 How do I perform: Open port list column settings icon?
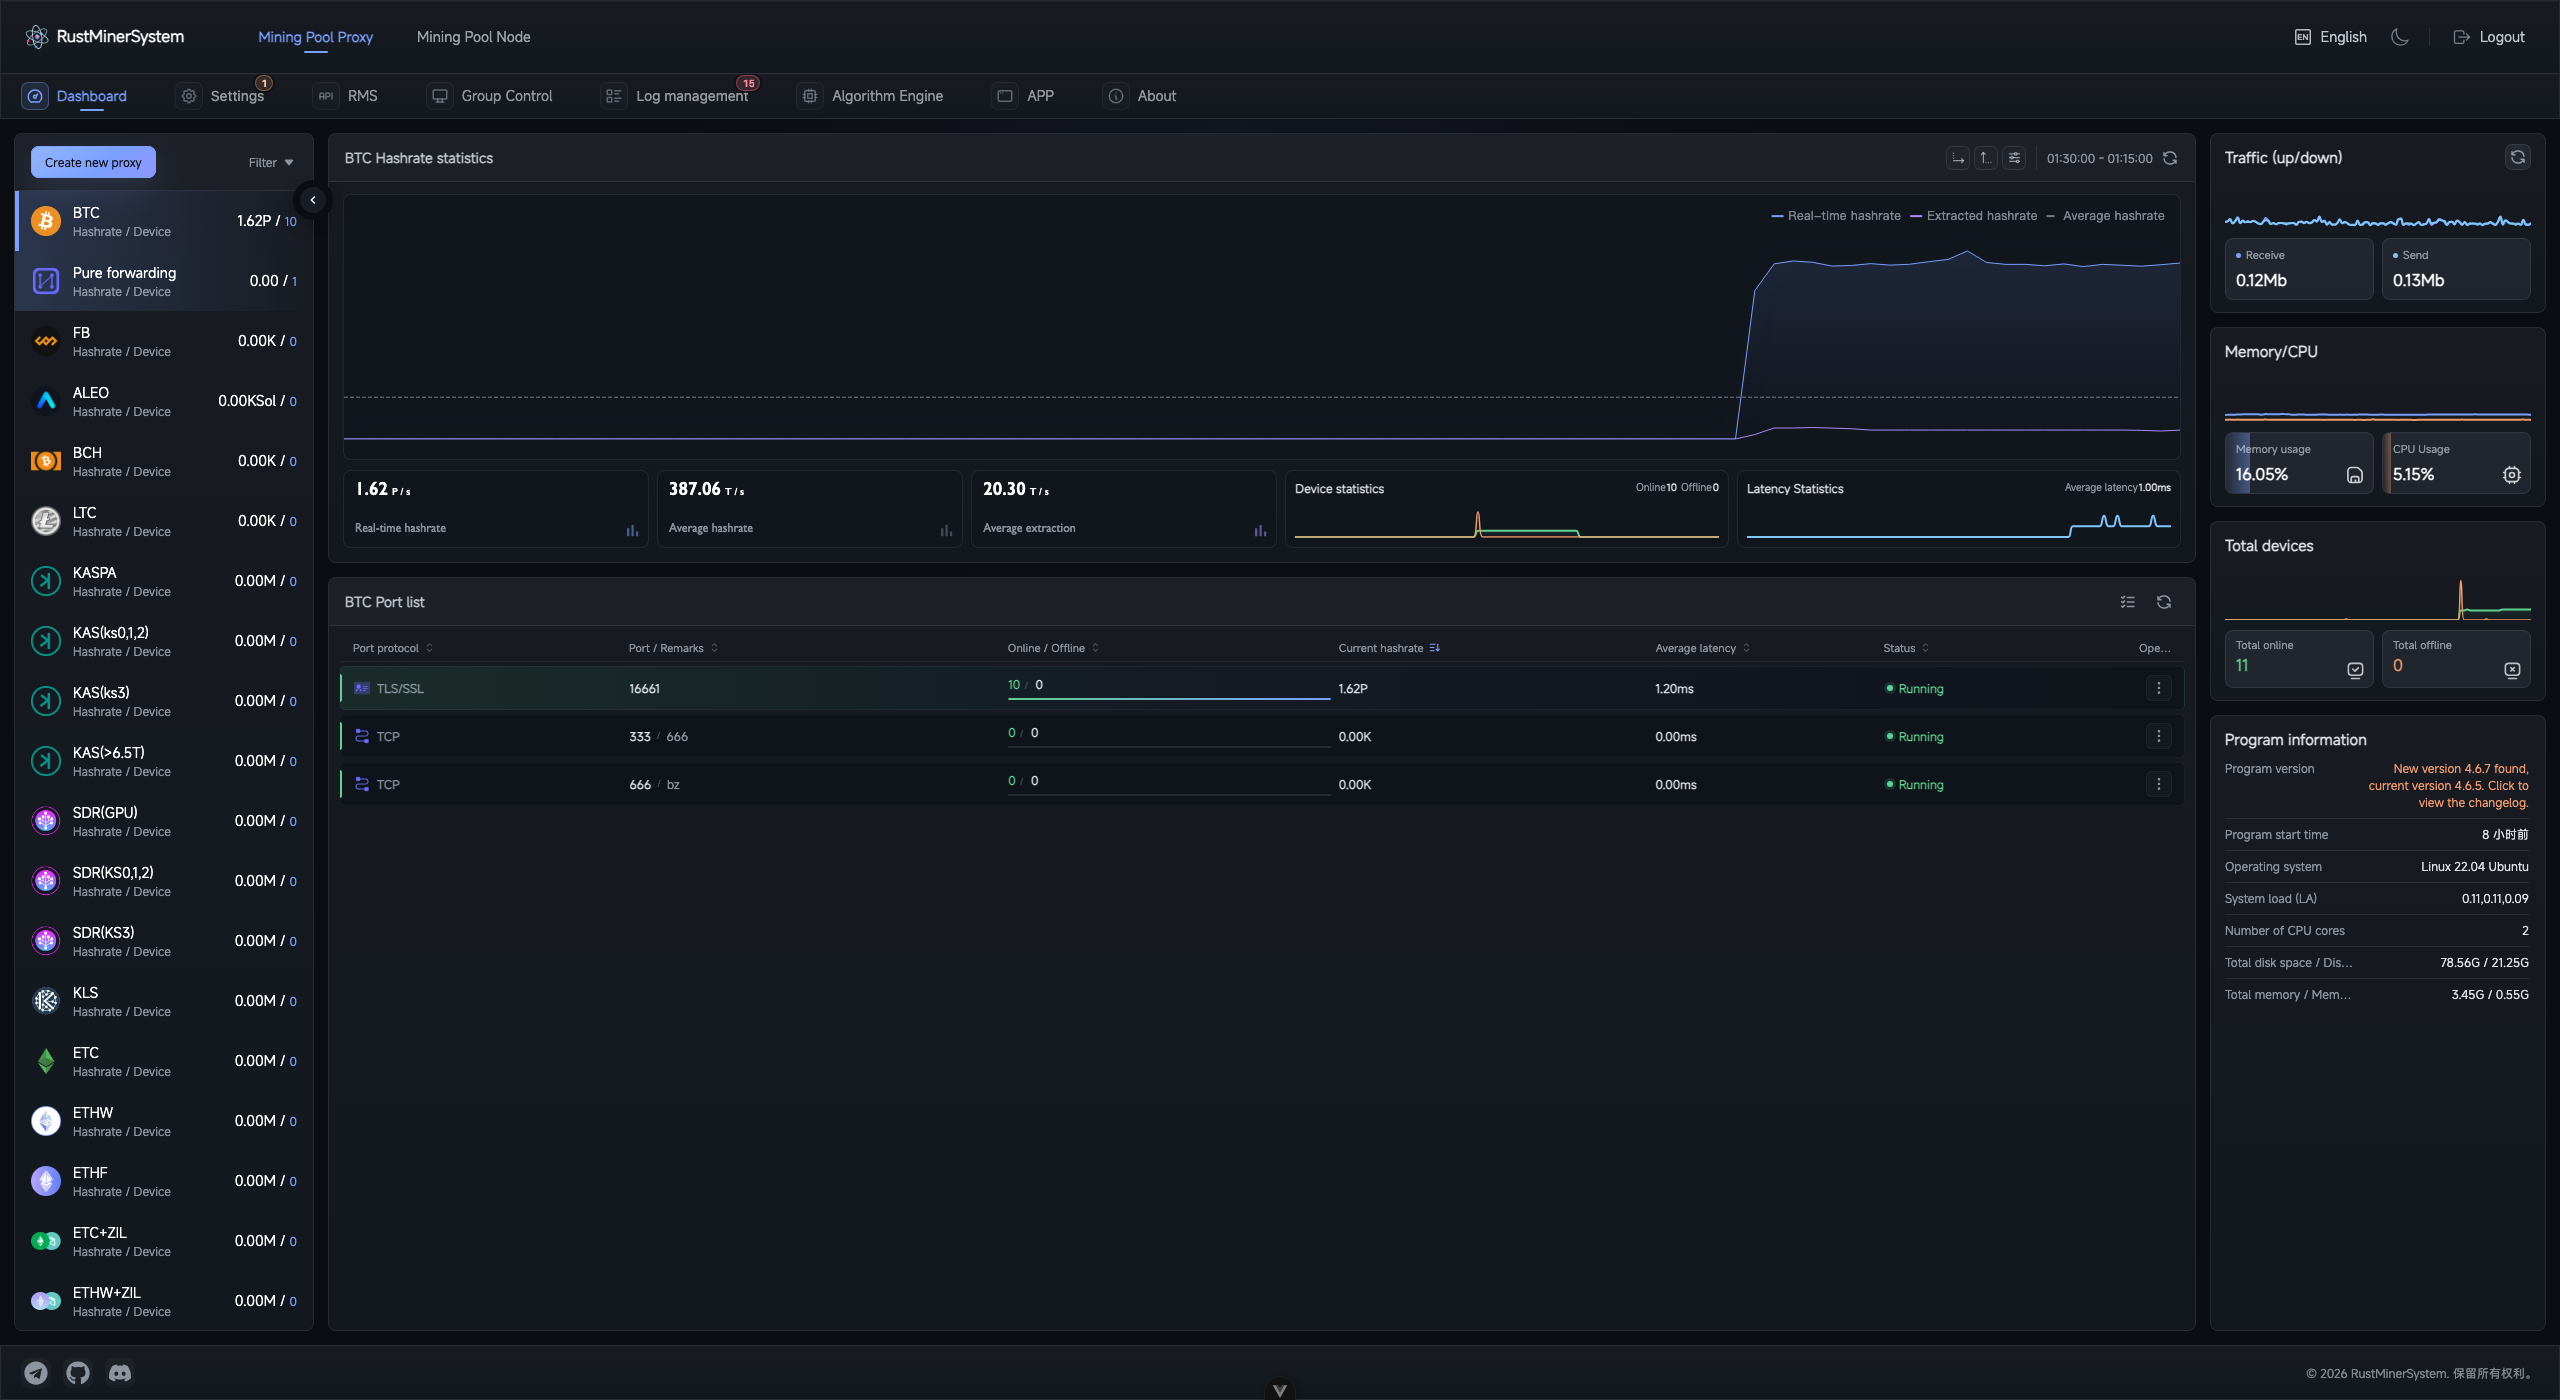tap(2128, 602)
